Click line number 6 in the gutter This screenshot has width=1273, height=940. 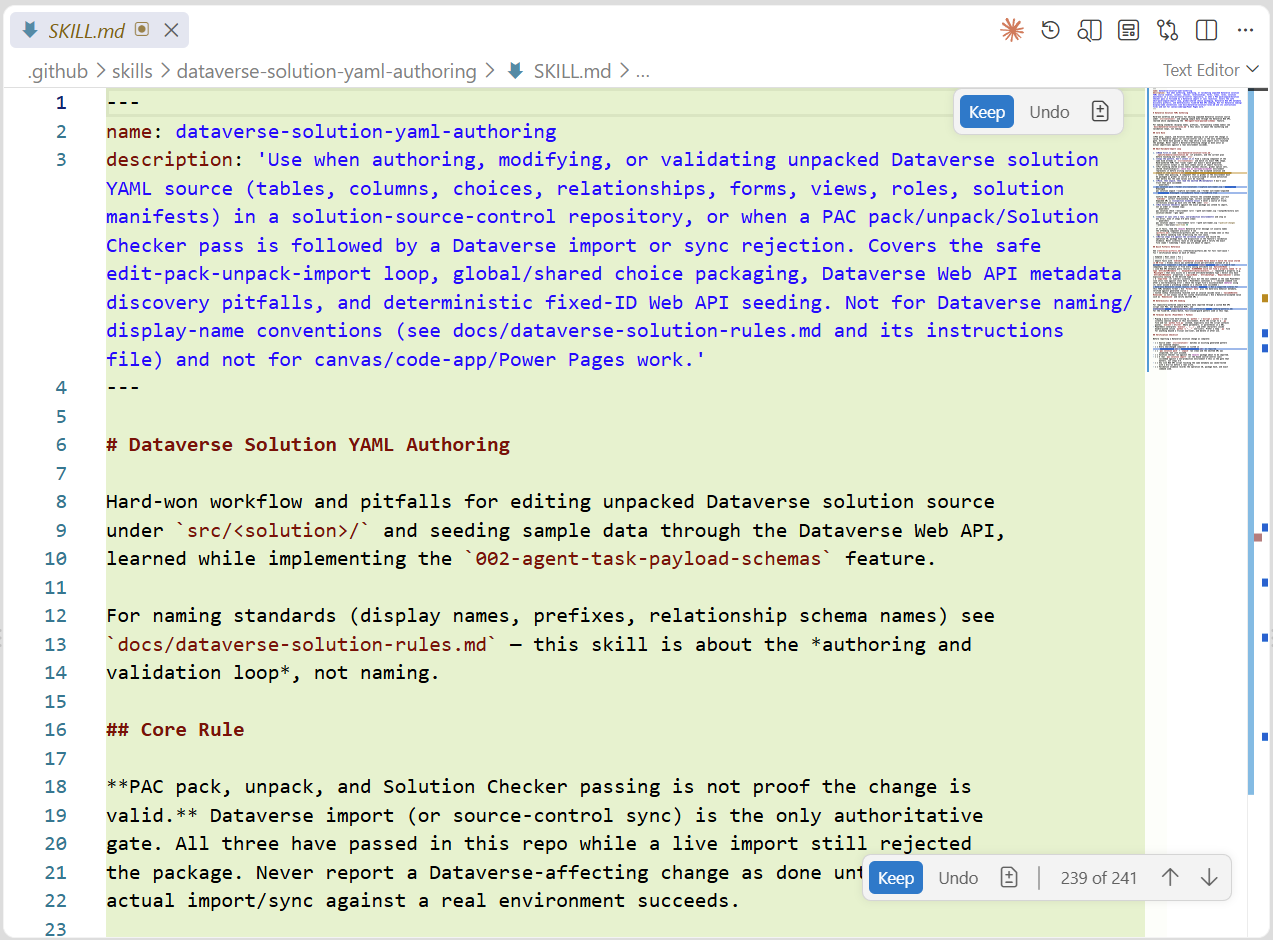pos(61,444)
